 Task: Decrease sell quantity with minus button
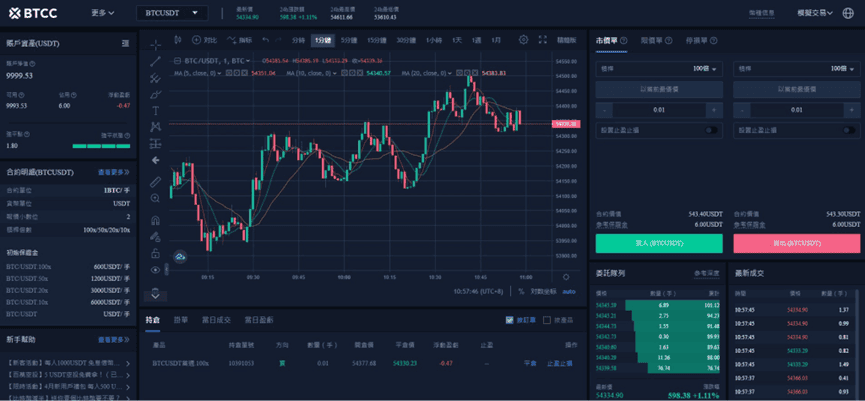(x=743, y=110)
